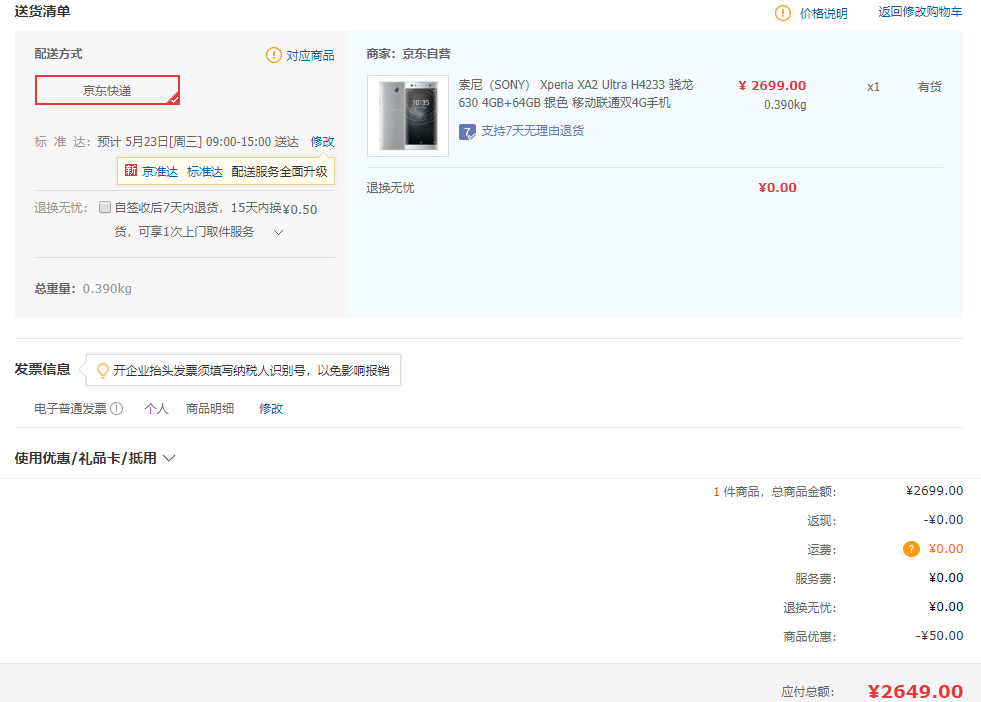Click the exclamation icon beside 对应商品
The image size is (981, 702).
[x=273, y=55]
